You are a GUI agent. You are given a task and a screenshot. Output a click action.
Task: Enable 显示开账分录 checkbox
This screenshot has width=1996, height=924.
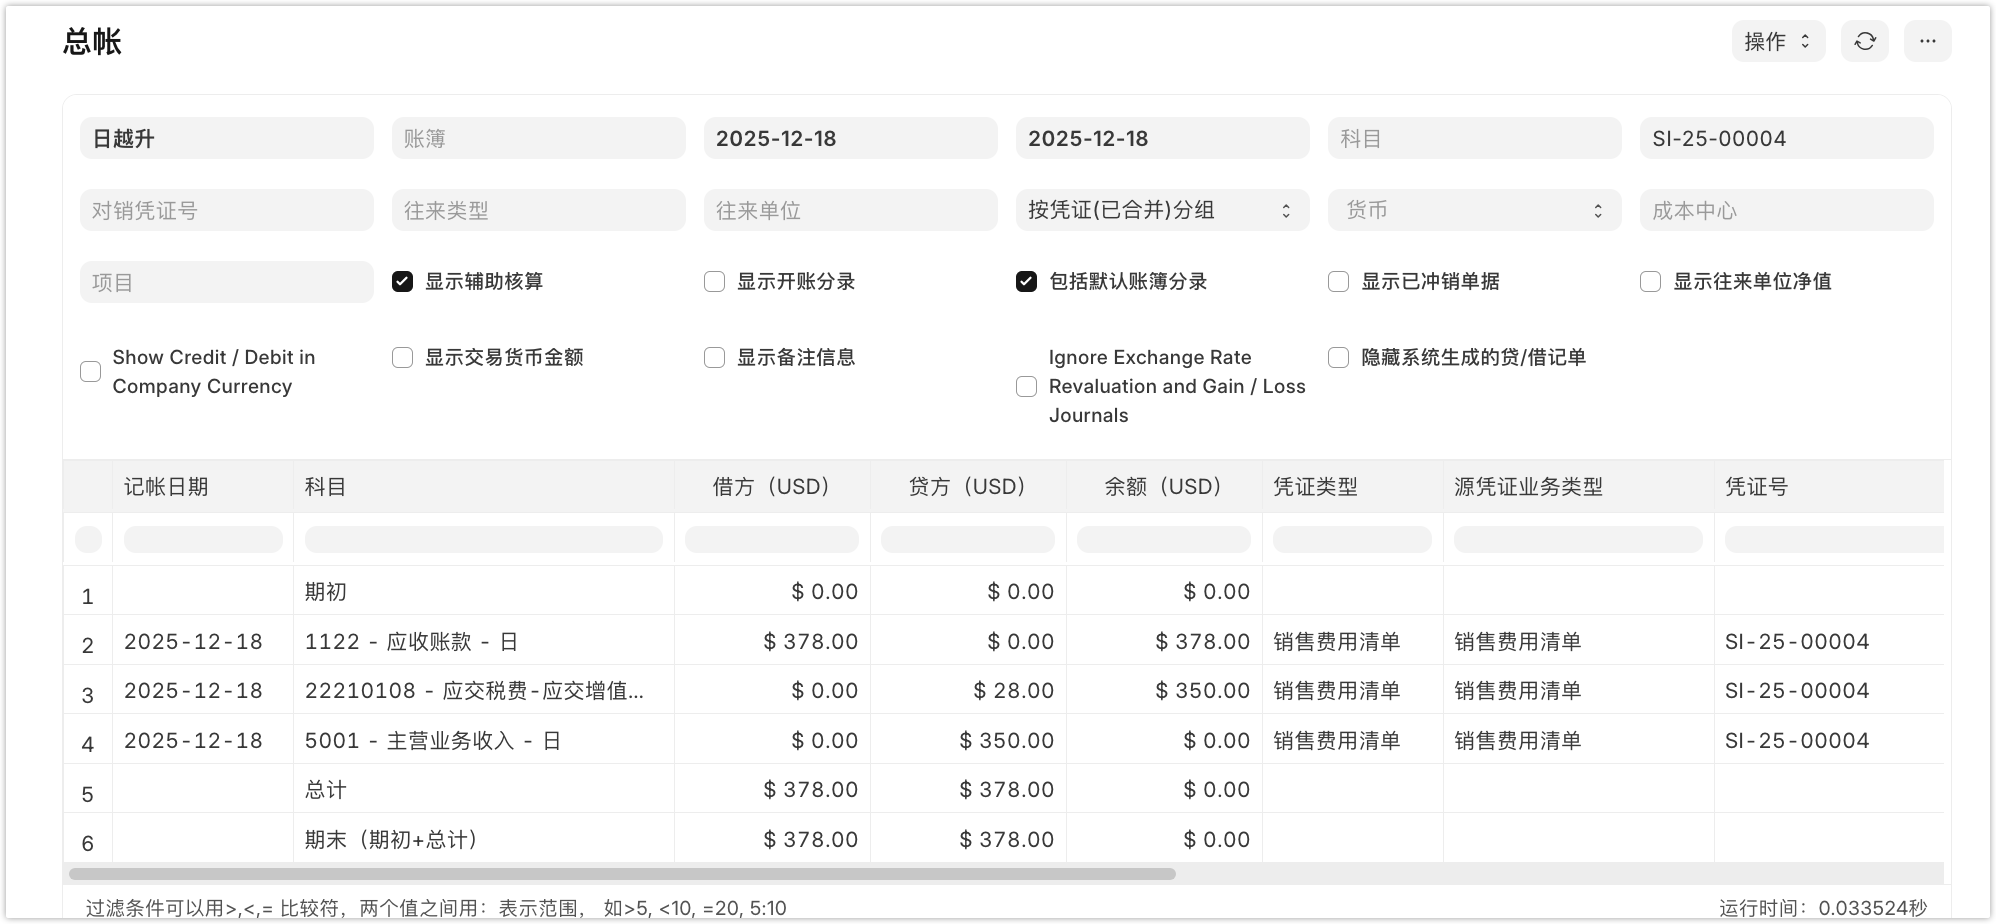pos(715,282)
